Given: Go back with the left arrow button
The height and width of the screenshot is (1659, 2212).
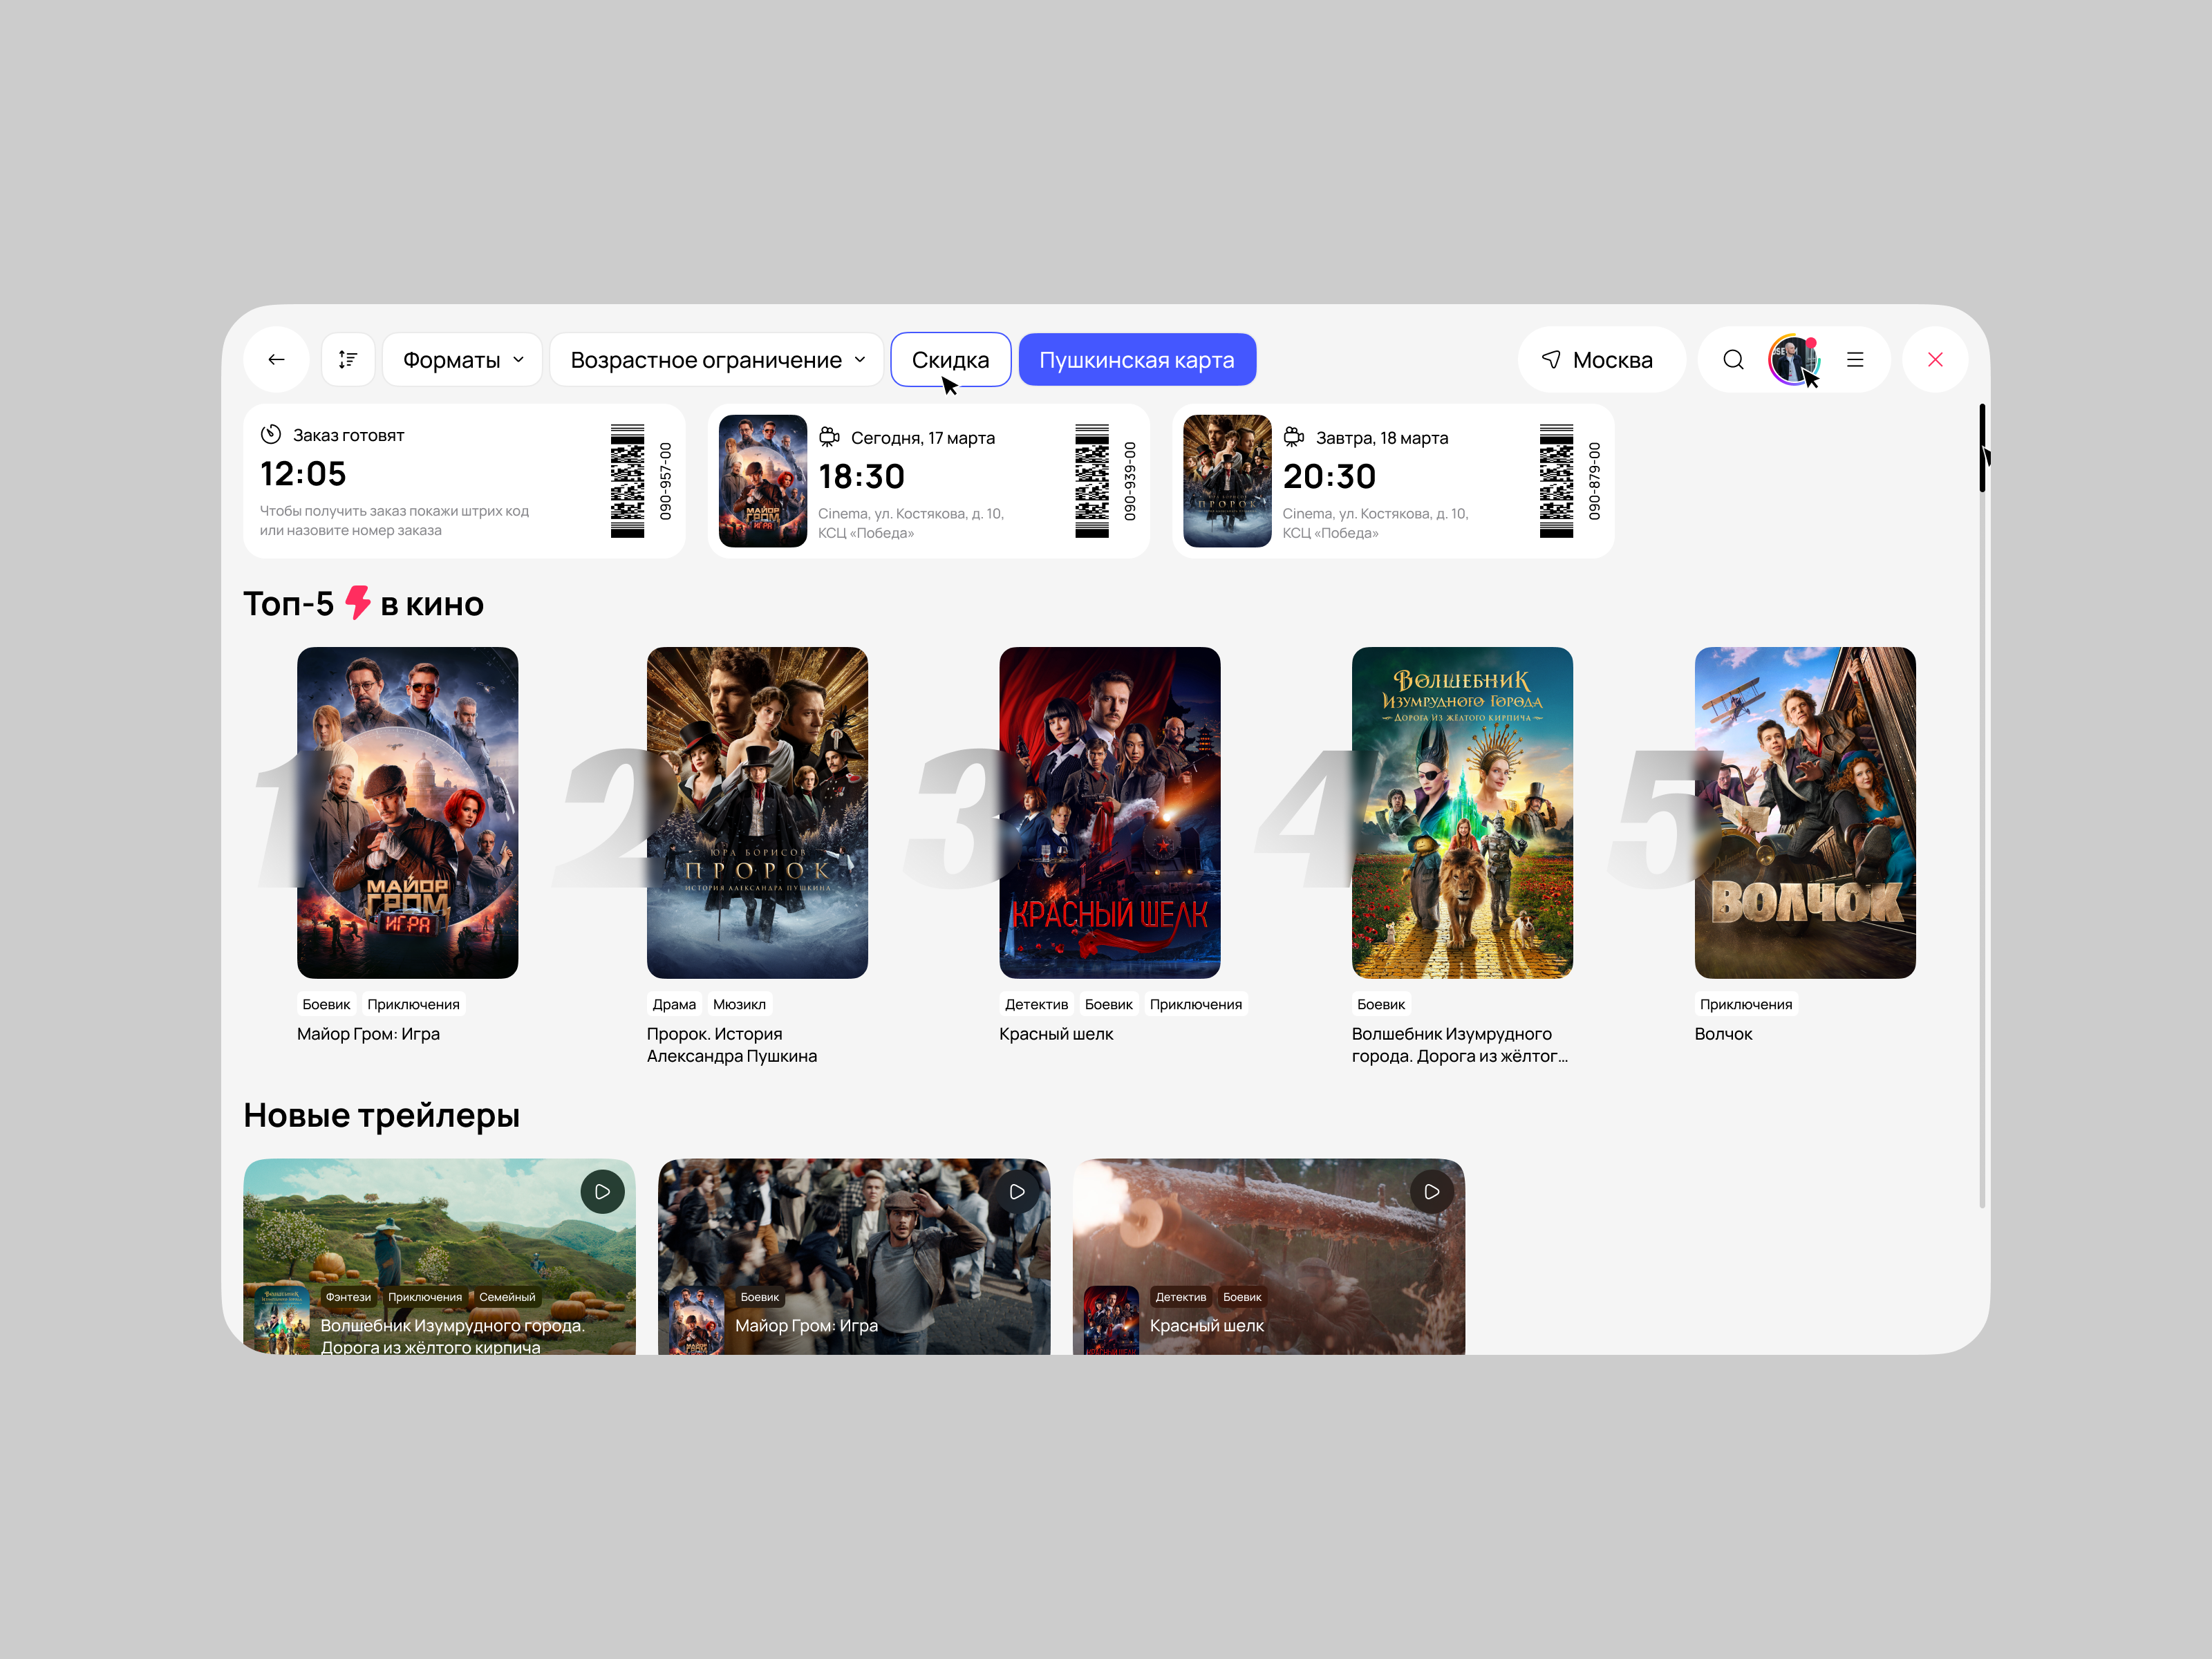Looking at the screenshot, I should pyautogui.click(x=276, y=360).
